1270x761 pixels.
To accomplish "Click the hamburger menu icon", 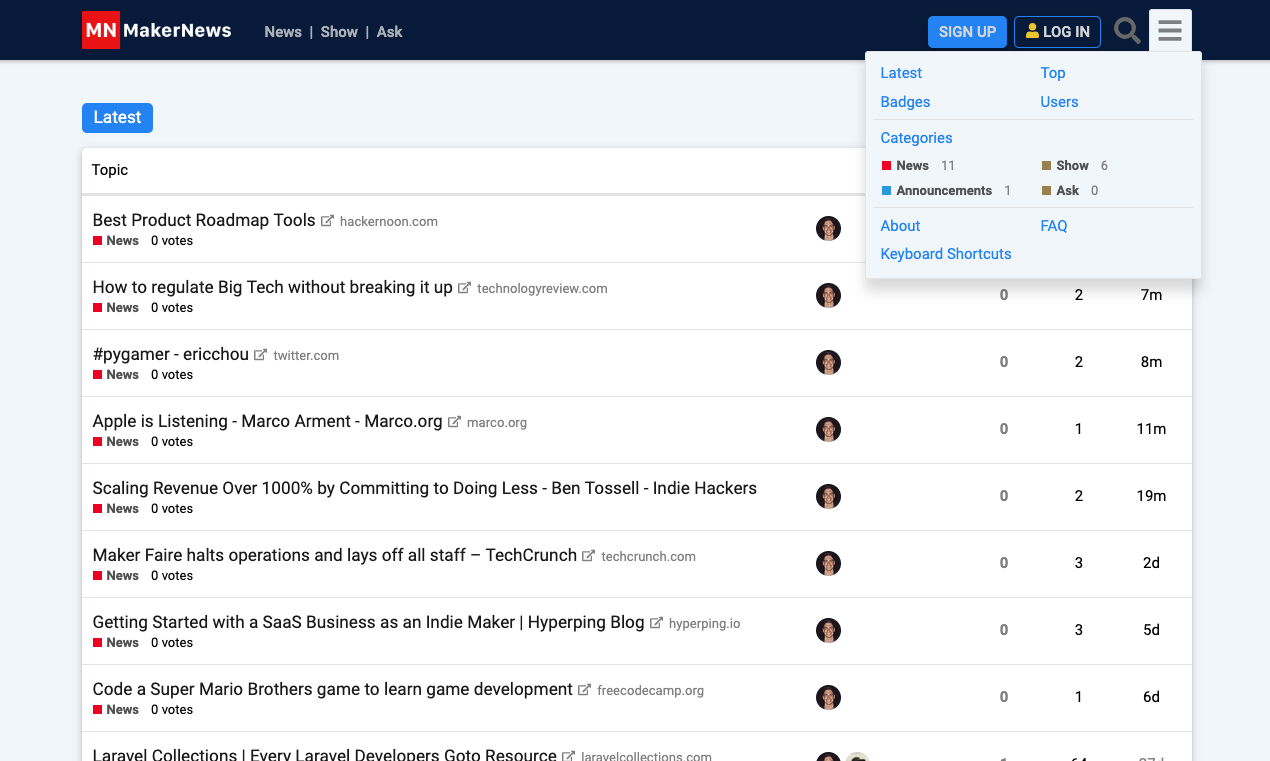I will 1169,30.
